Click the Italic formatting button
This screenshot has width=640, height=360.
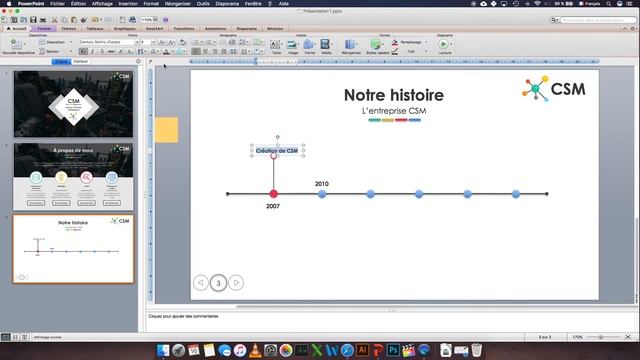point(93,51)
